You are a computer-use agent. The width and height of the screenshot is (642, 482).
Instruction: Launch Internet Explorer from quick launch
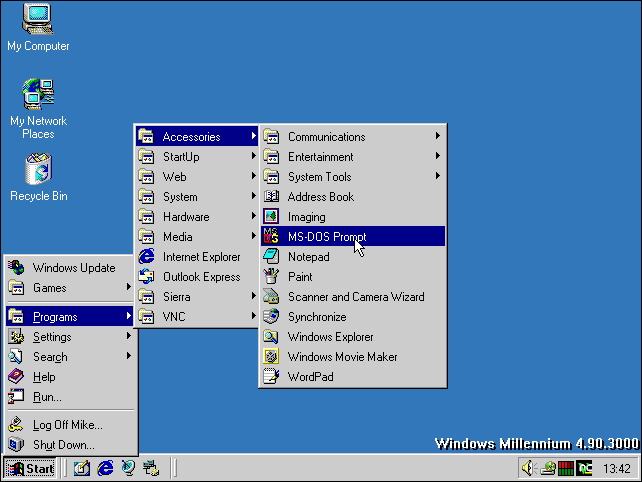tap(105, 468)
